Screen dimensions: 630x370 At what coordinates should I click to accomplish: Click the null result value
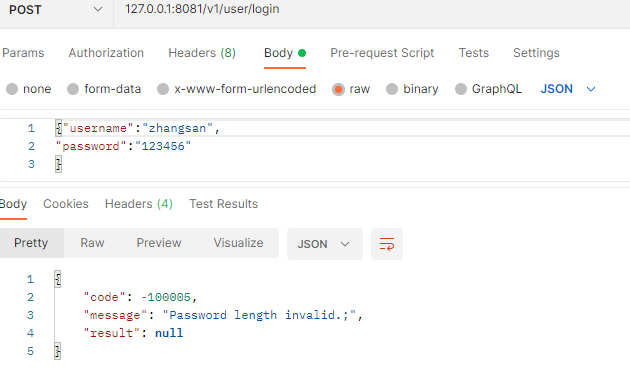pyautogui.click(x=169, y=333)
